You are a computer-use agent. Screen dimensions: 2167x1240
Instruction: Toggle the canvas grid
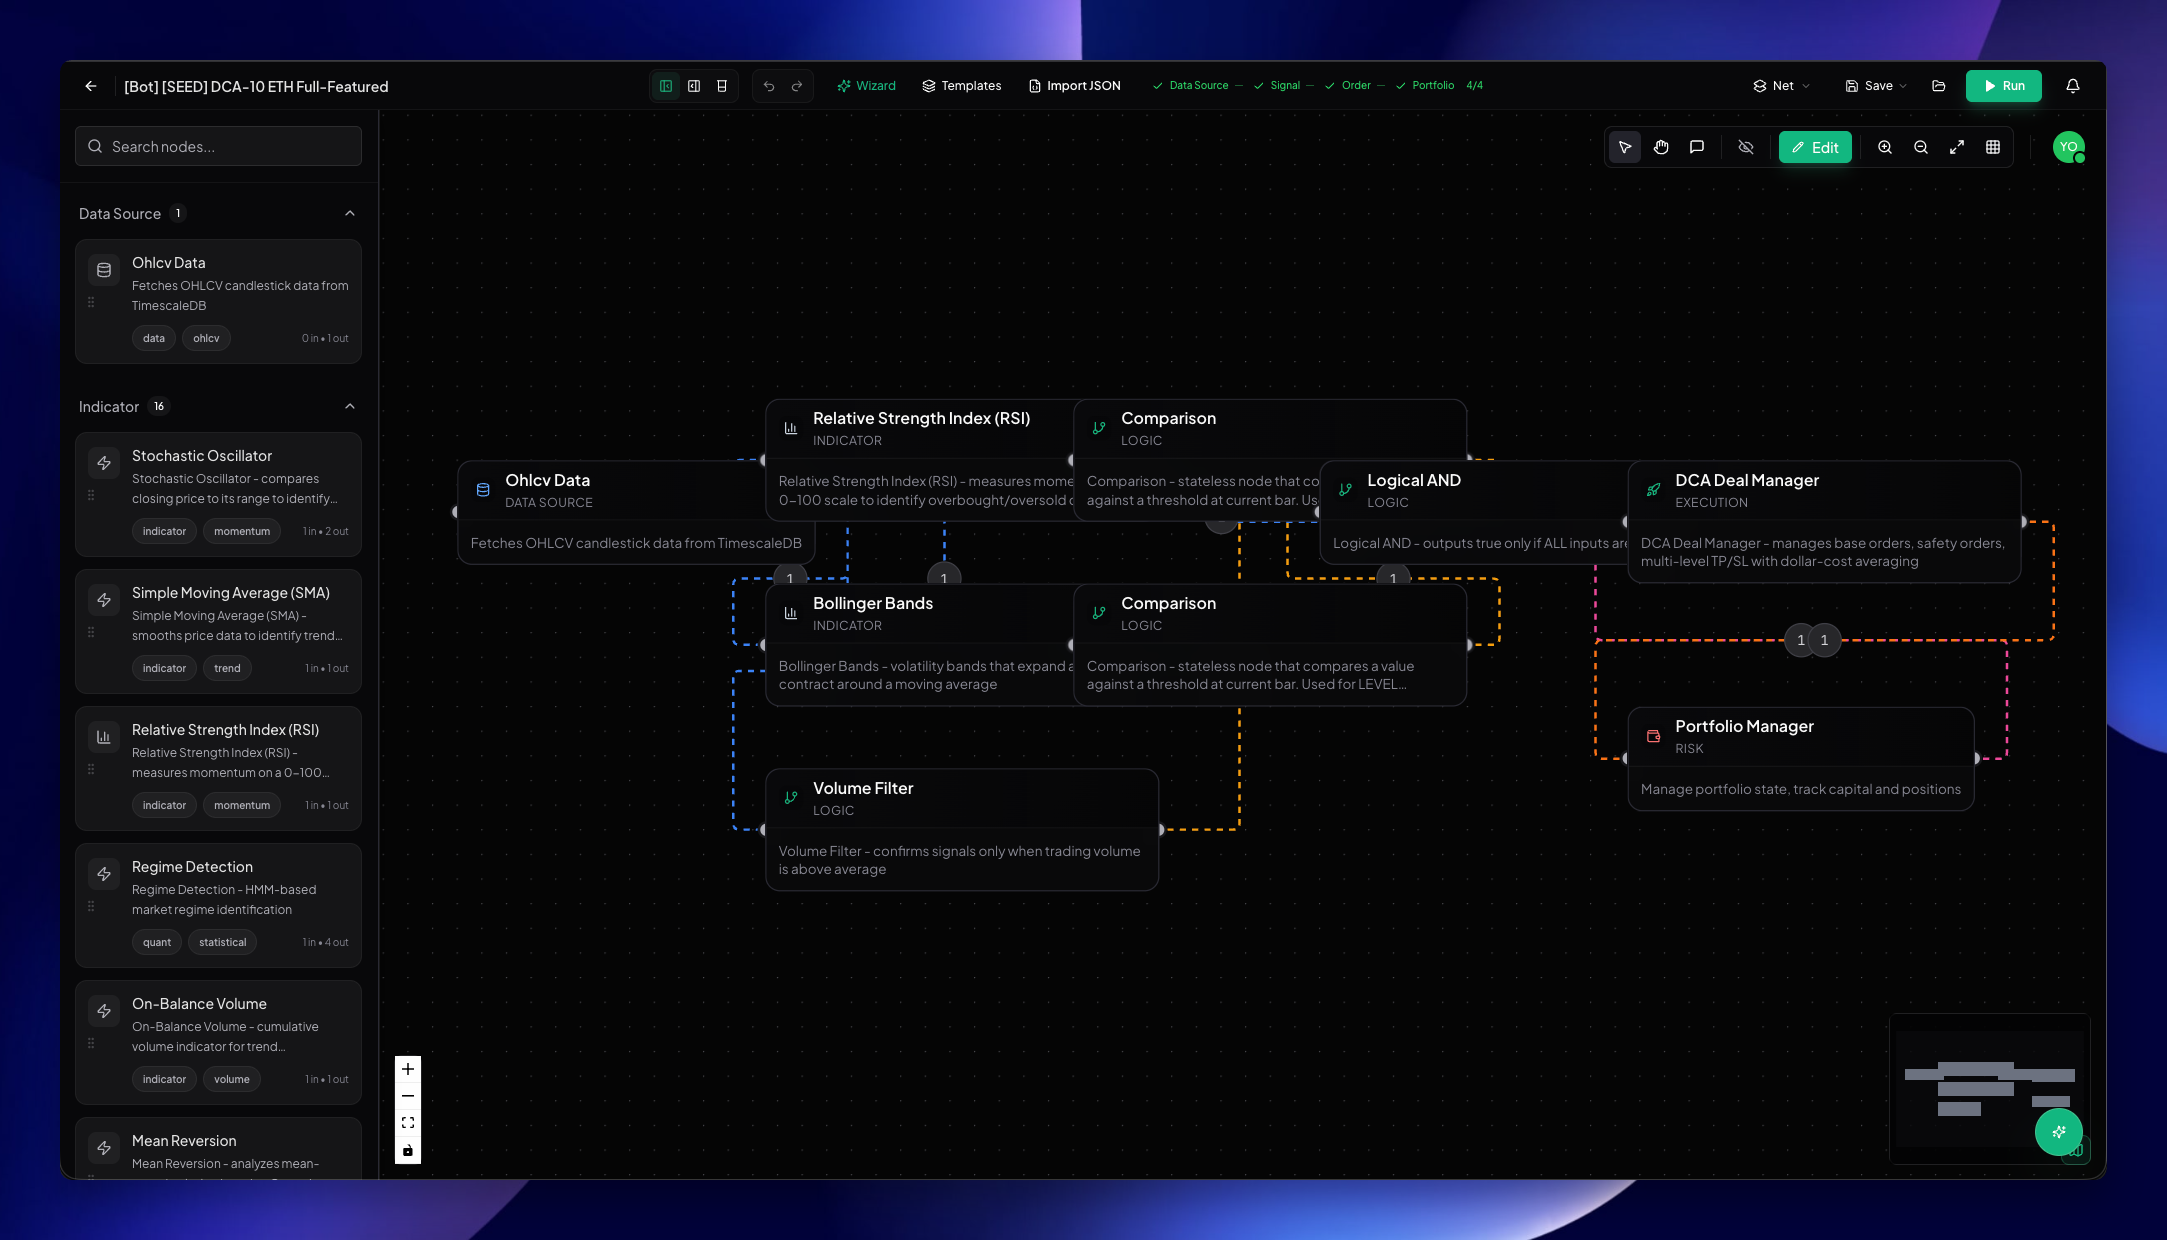click(x=1993, y=147)
